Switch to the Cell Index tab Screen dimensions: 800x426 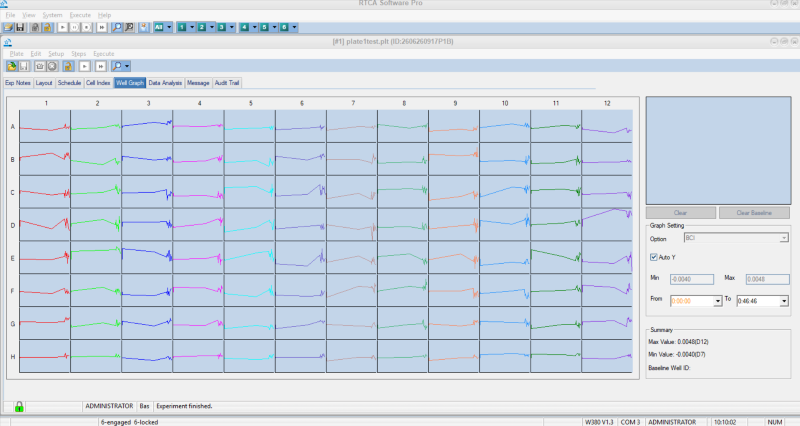(98, 83)
